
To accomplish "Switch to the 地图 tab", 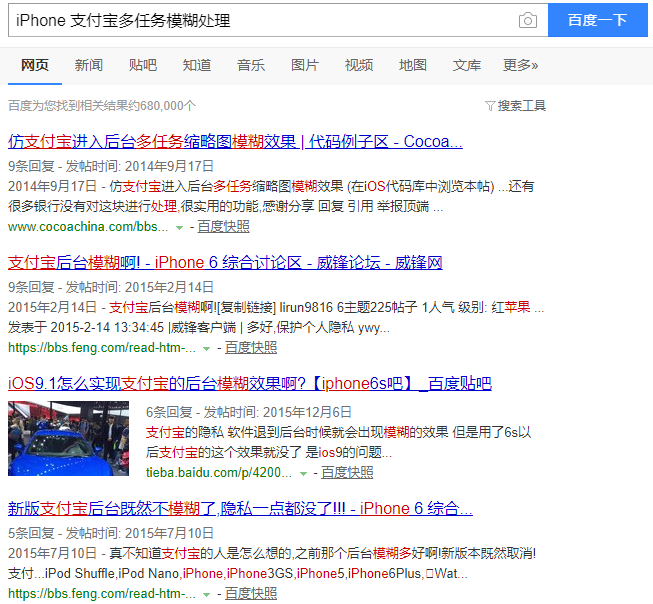I will tap(413, 65).
